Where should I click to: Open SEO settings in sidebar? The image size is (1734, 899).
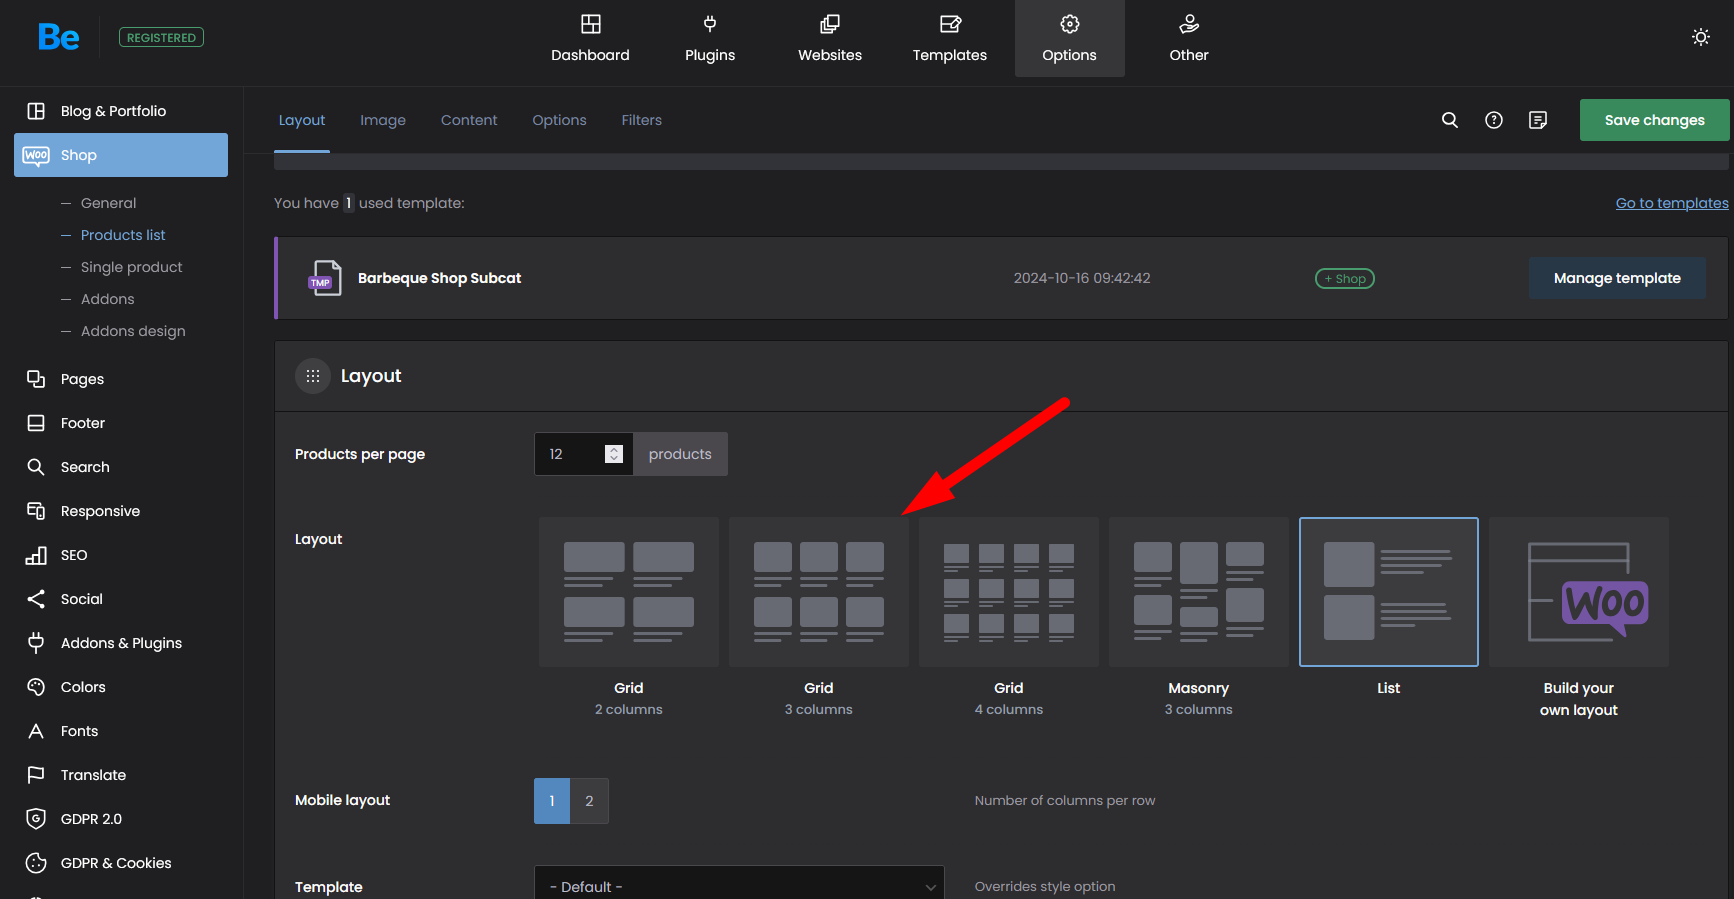[121, 555]
